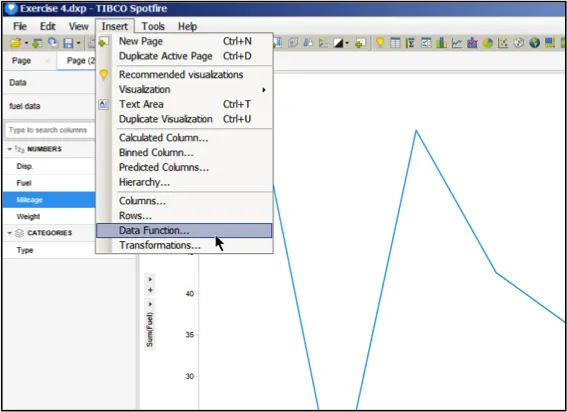Click the Text Area icon in the Insert menu
This screenshot has height=412, width=567.
tap(103, 105)
